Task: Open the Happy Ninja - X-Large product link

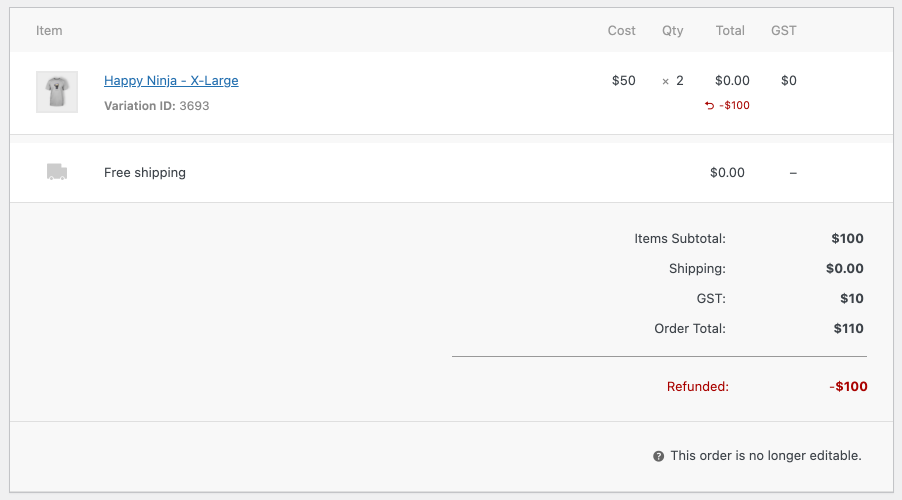Action: pos(171,81)
